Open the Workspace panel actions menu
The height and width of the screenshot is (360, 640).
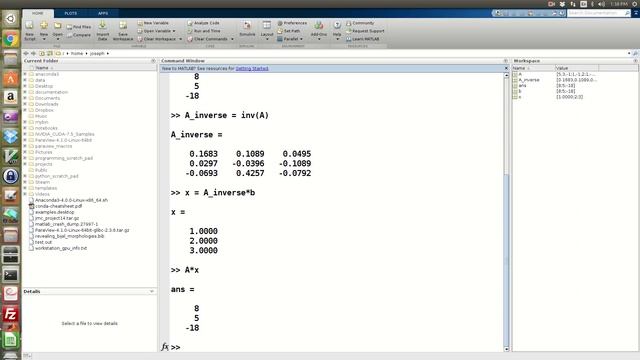pos(635,61)
